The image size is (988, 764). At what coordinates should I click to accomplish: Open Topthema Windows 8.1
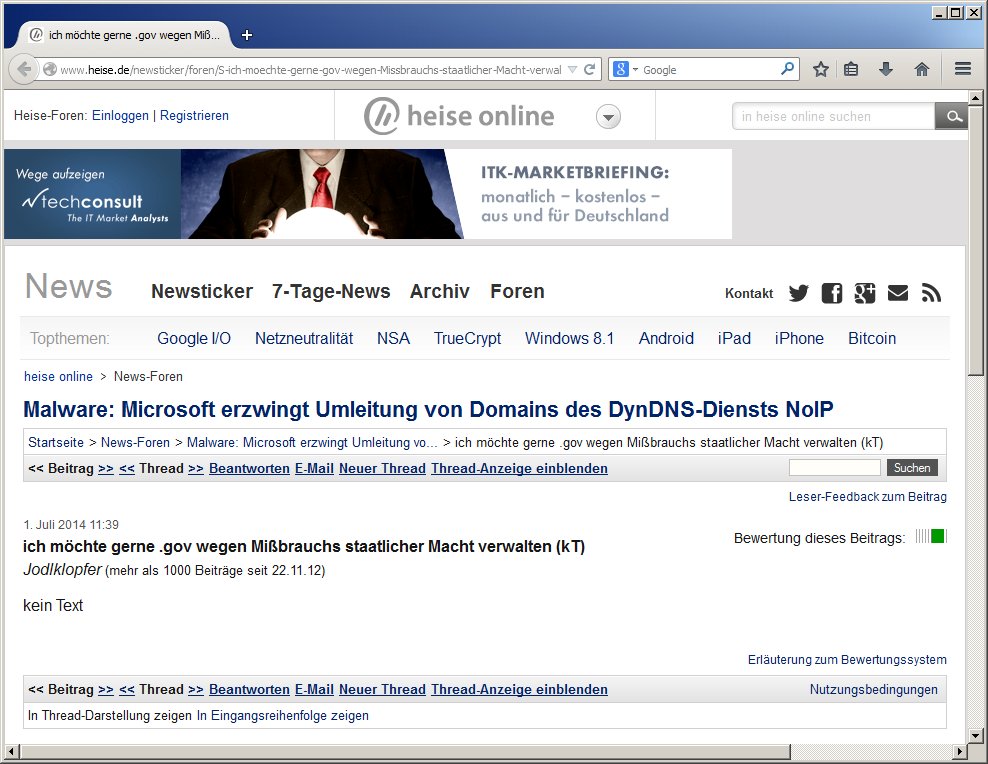pos(569,338)
